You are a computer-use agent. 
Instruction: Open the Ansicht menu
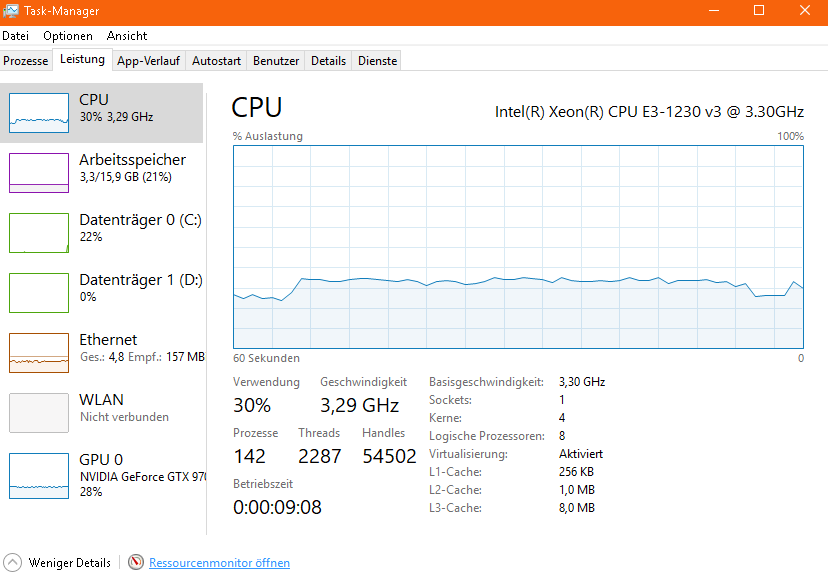[127, 35]
